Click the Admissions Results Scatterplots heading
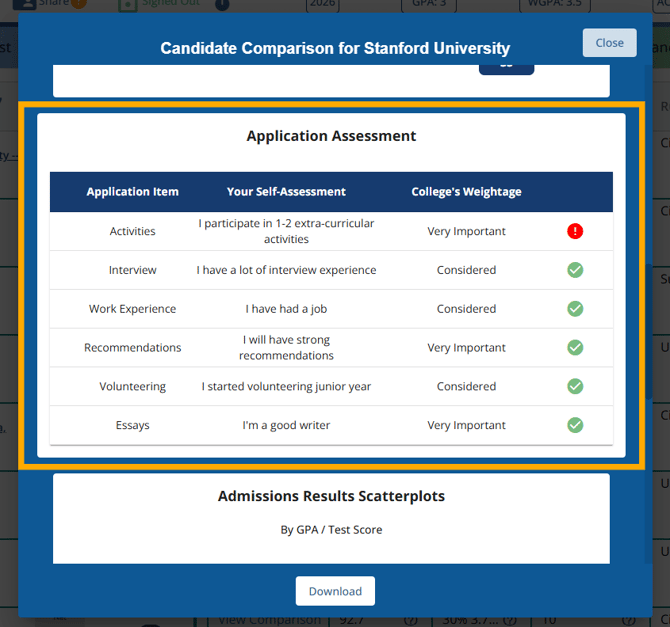The width and height of the screenshot is (670, 627). click(331, 496)
